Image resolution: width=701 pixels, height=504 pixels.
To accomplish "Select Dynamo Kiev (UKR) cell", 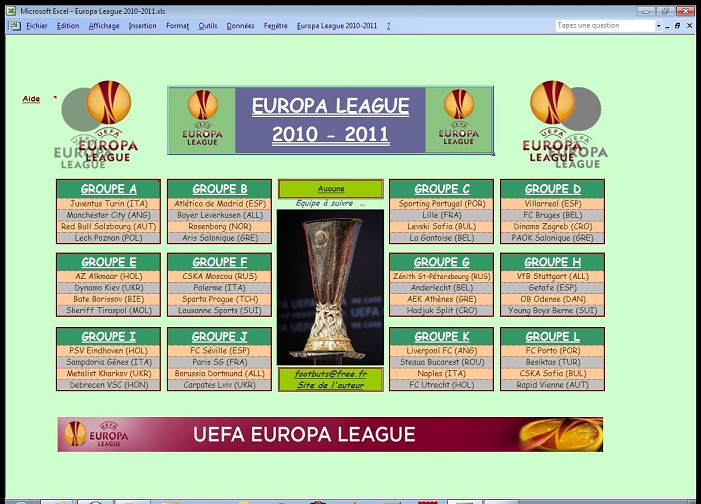I will pos(109,288).
